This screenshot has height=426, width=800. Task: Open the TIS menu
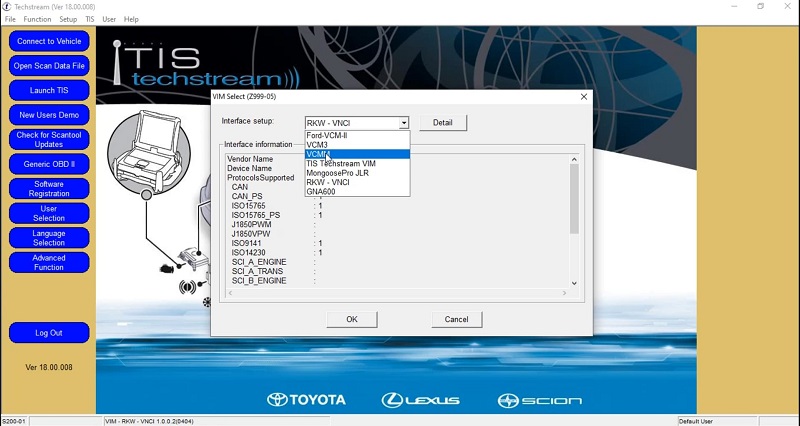coord(90,19)
